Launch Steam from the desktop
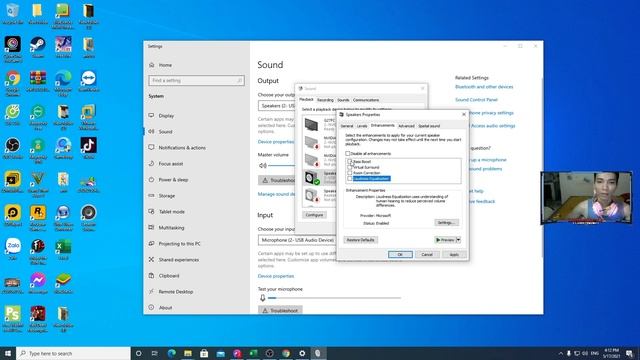This screenshot has height=360, width=640. 38,47
